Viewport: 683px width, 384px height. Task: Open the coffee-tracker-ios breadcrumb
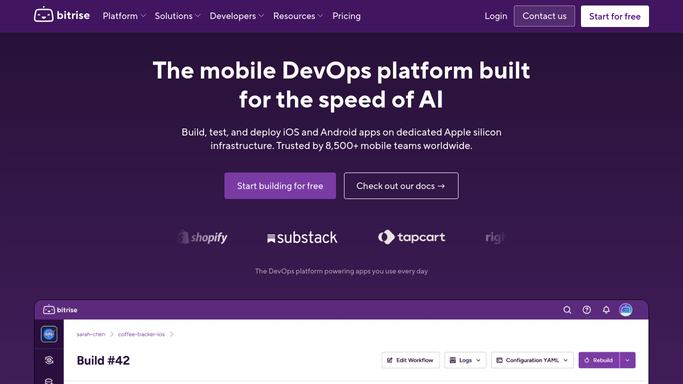coord(141,334)
